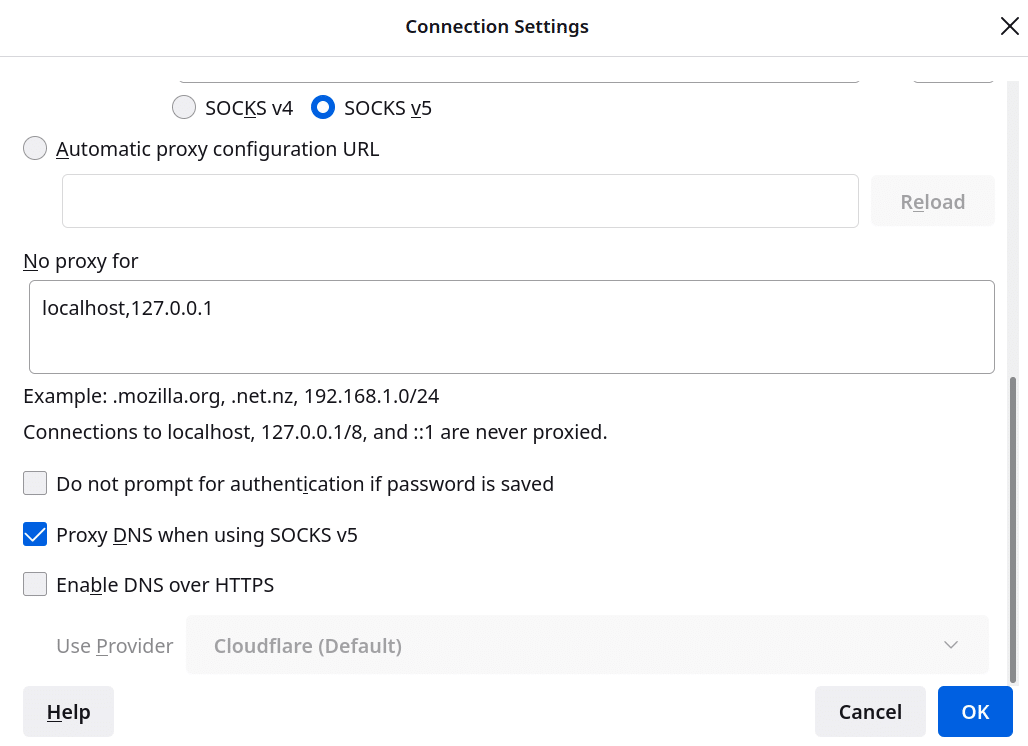The image size is (1028, 746).
Task: Choose Automatic proxy configuration URL option
Action: click(x=36, y=149)
